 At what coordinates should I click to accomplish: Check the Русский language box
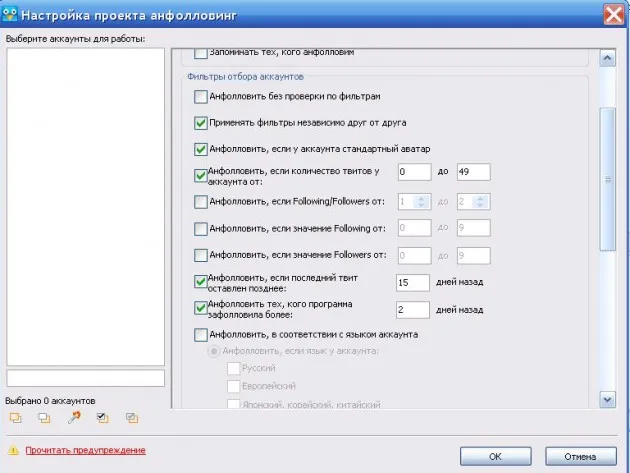tap(233, 368)
